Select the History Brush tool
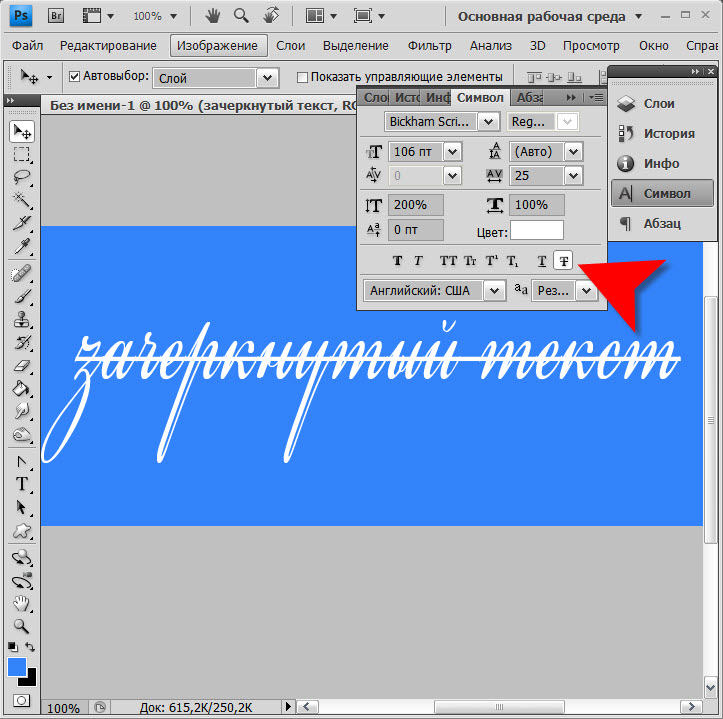 click(x=21, y=343)
